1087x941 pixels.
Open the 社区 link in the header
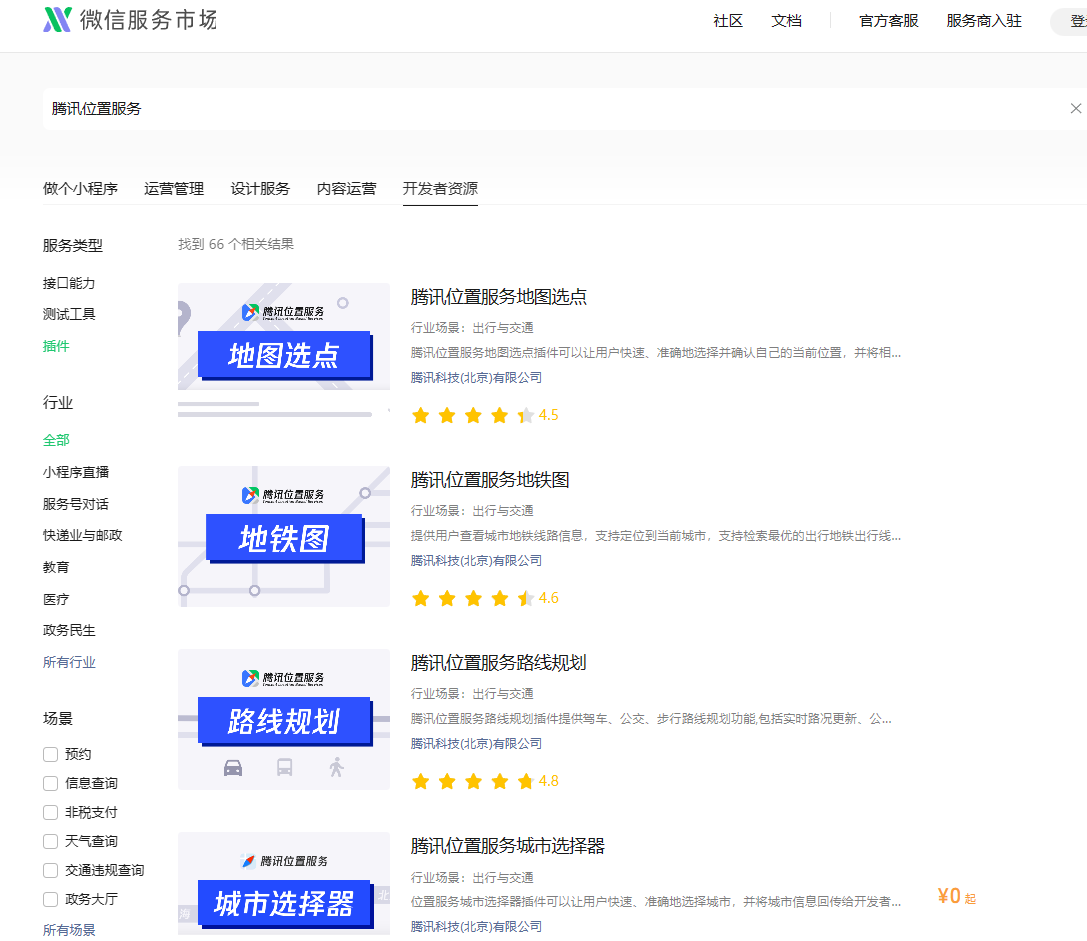pos(728,21)
